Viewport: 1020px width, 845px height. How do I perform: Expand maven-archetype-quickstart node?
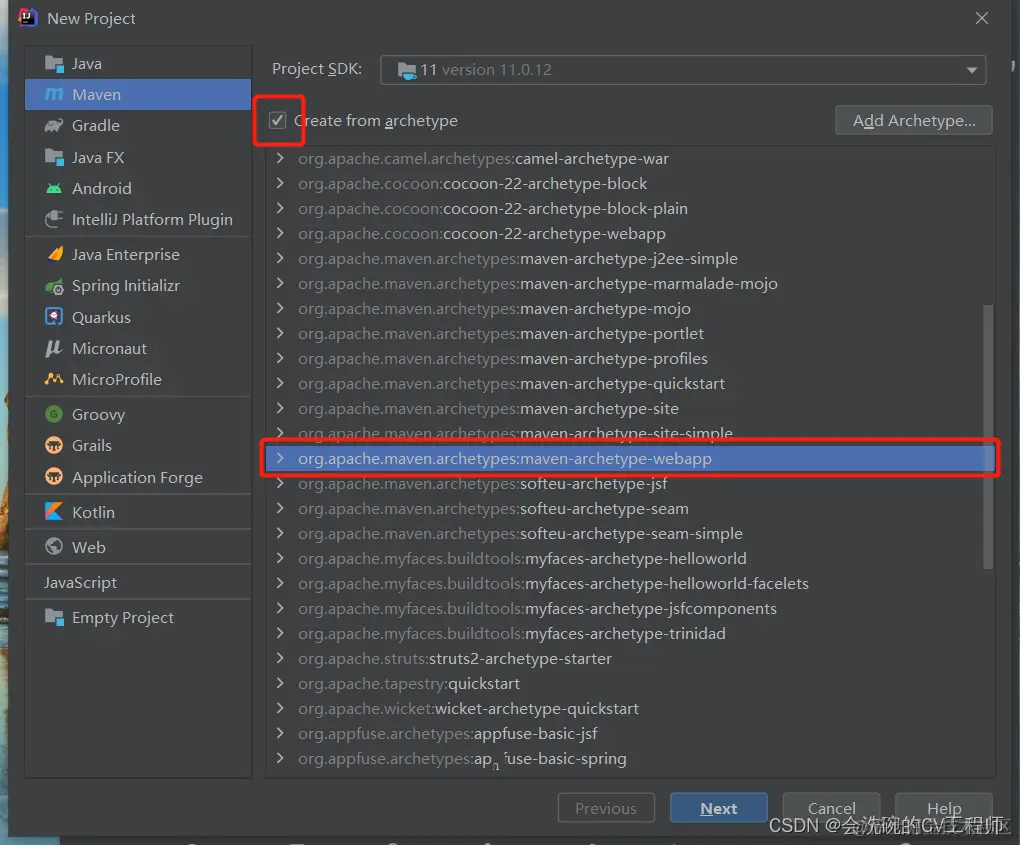coord(280,383)
